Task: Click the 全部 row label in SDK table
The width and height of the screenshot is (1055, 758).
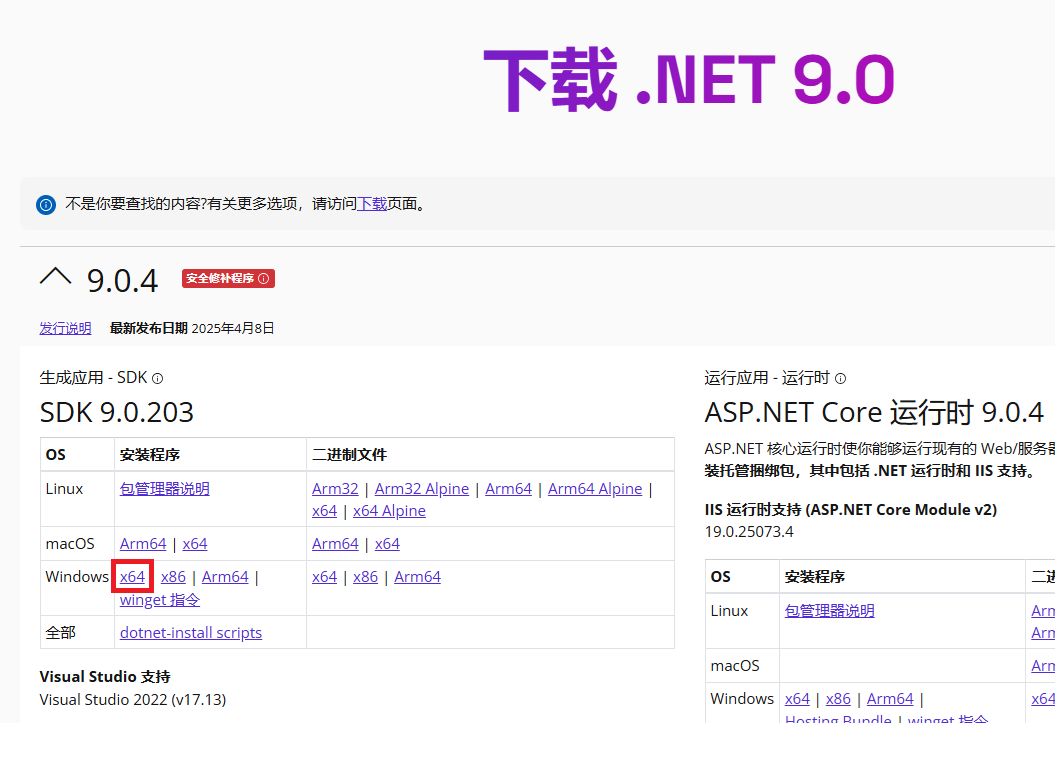Action: click(x=61, y=633)
